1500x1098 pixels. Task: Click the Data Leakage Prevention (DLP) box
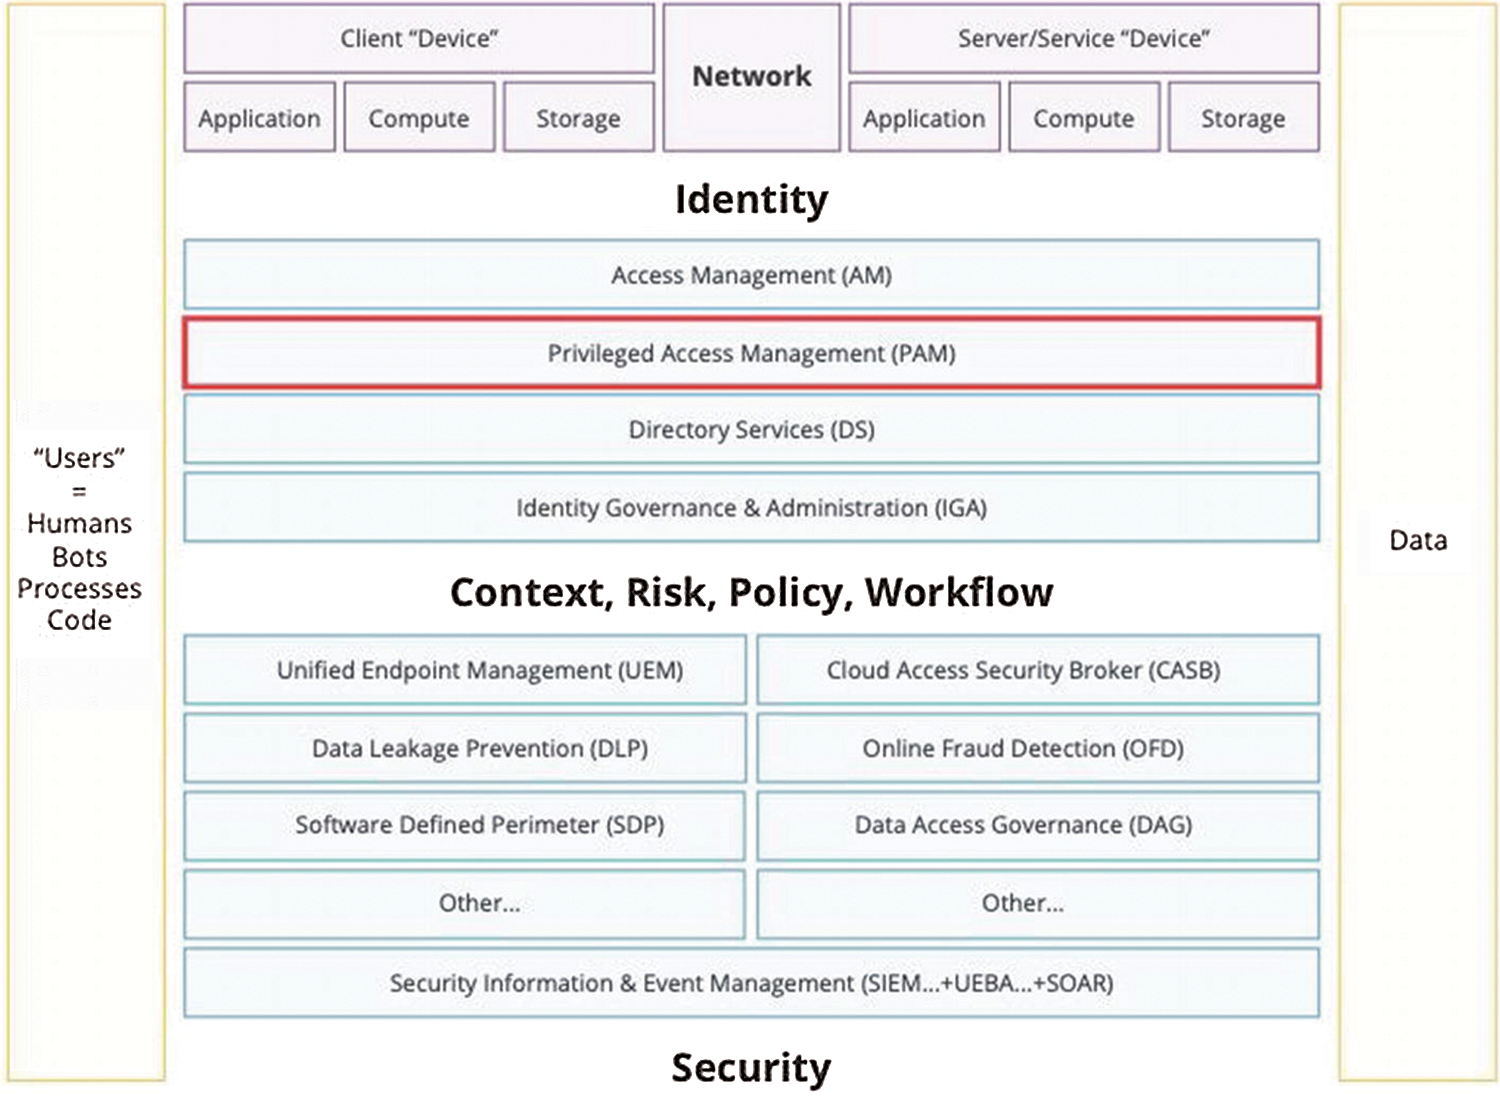click(465, 748)
